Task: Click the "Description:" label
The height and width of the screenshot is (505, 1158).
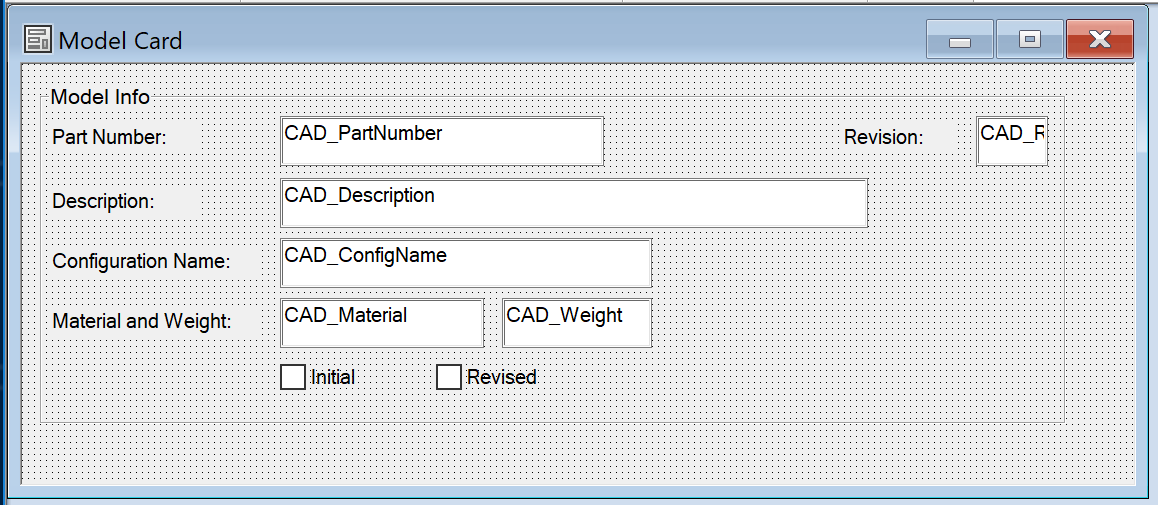Action: click(103, 201)
